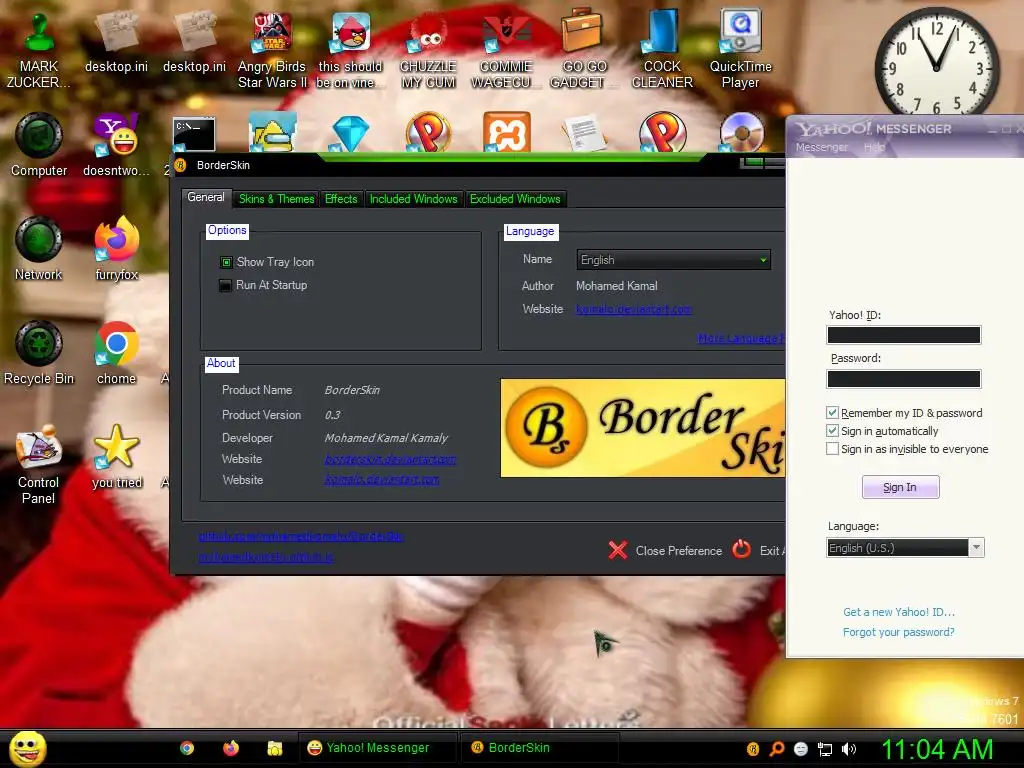
Task: Open the borderskin deviantart website link
Action: [x=390, y=459]
